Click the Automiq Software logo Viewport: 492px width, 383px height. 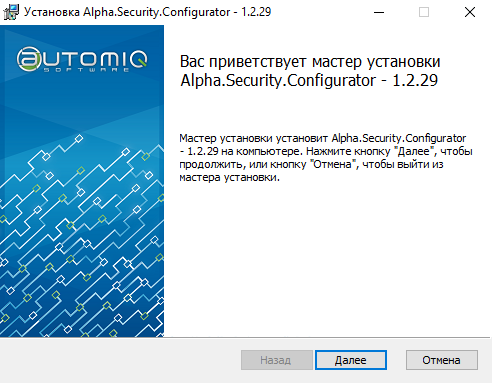point(82,60)
